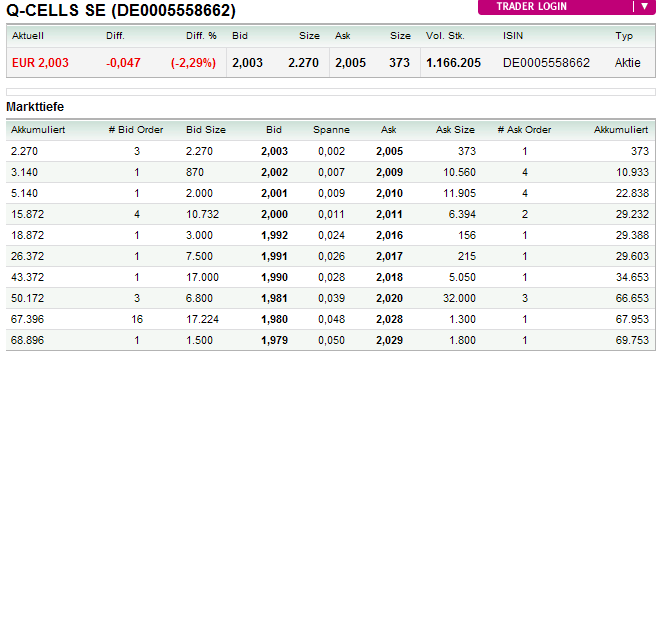Click the ask size 32.000

click(x=460, y=298)
